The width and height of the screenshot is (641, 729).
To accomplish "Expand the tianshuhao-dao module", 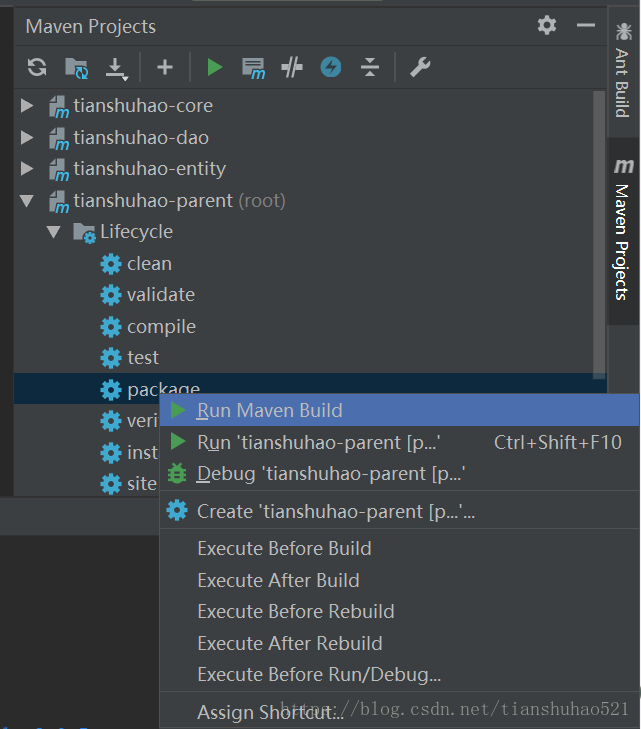I will (x=27, y=137).
